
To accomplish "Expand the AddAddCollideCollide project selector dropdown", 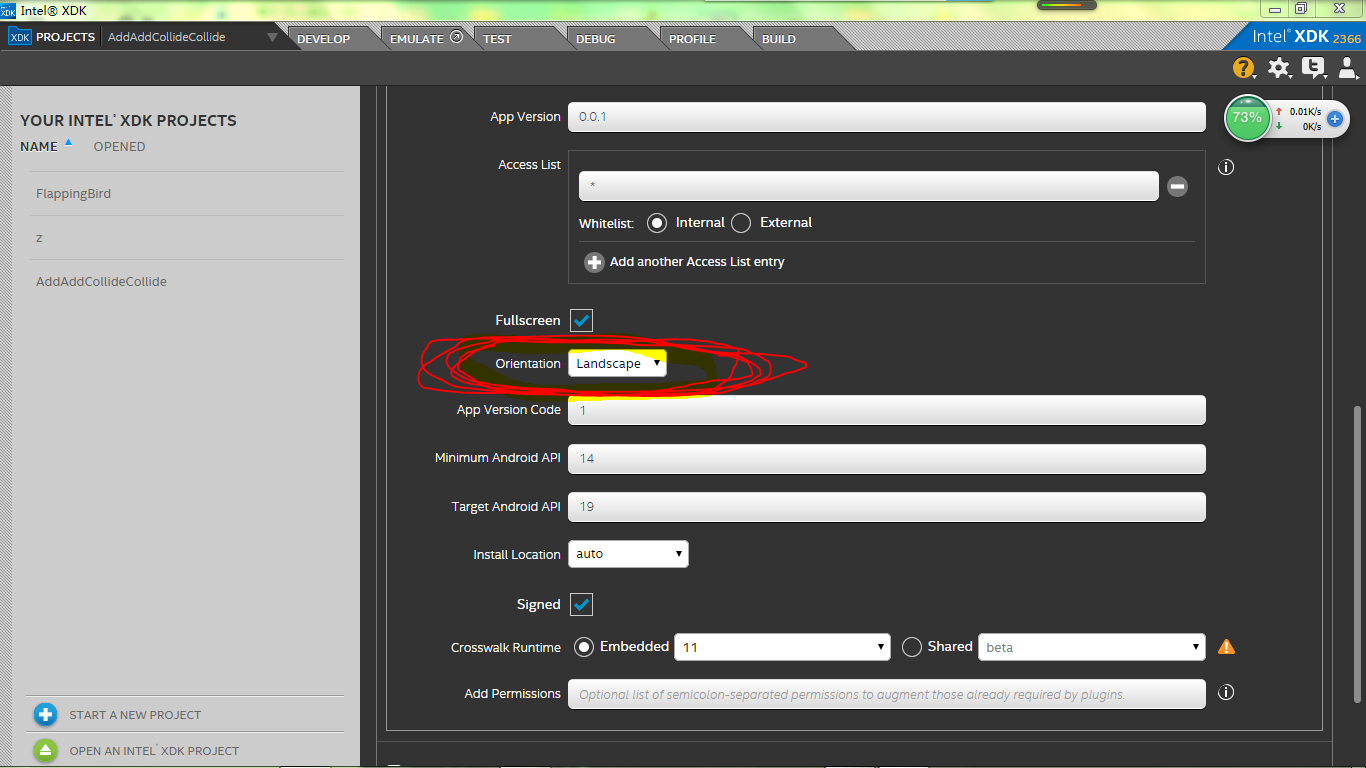I will (272, 38).
